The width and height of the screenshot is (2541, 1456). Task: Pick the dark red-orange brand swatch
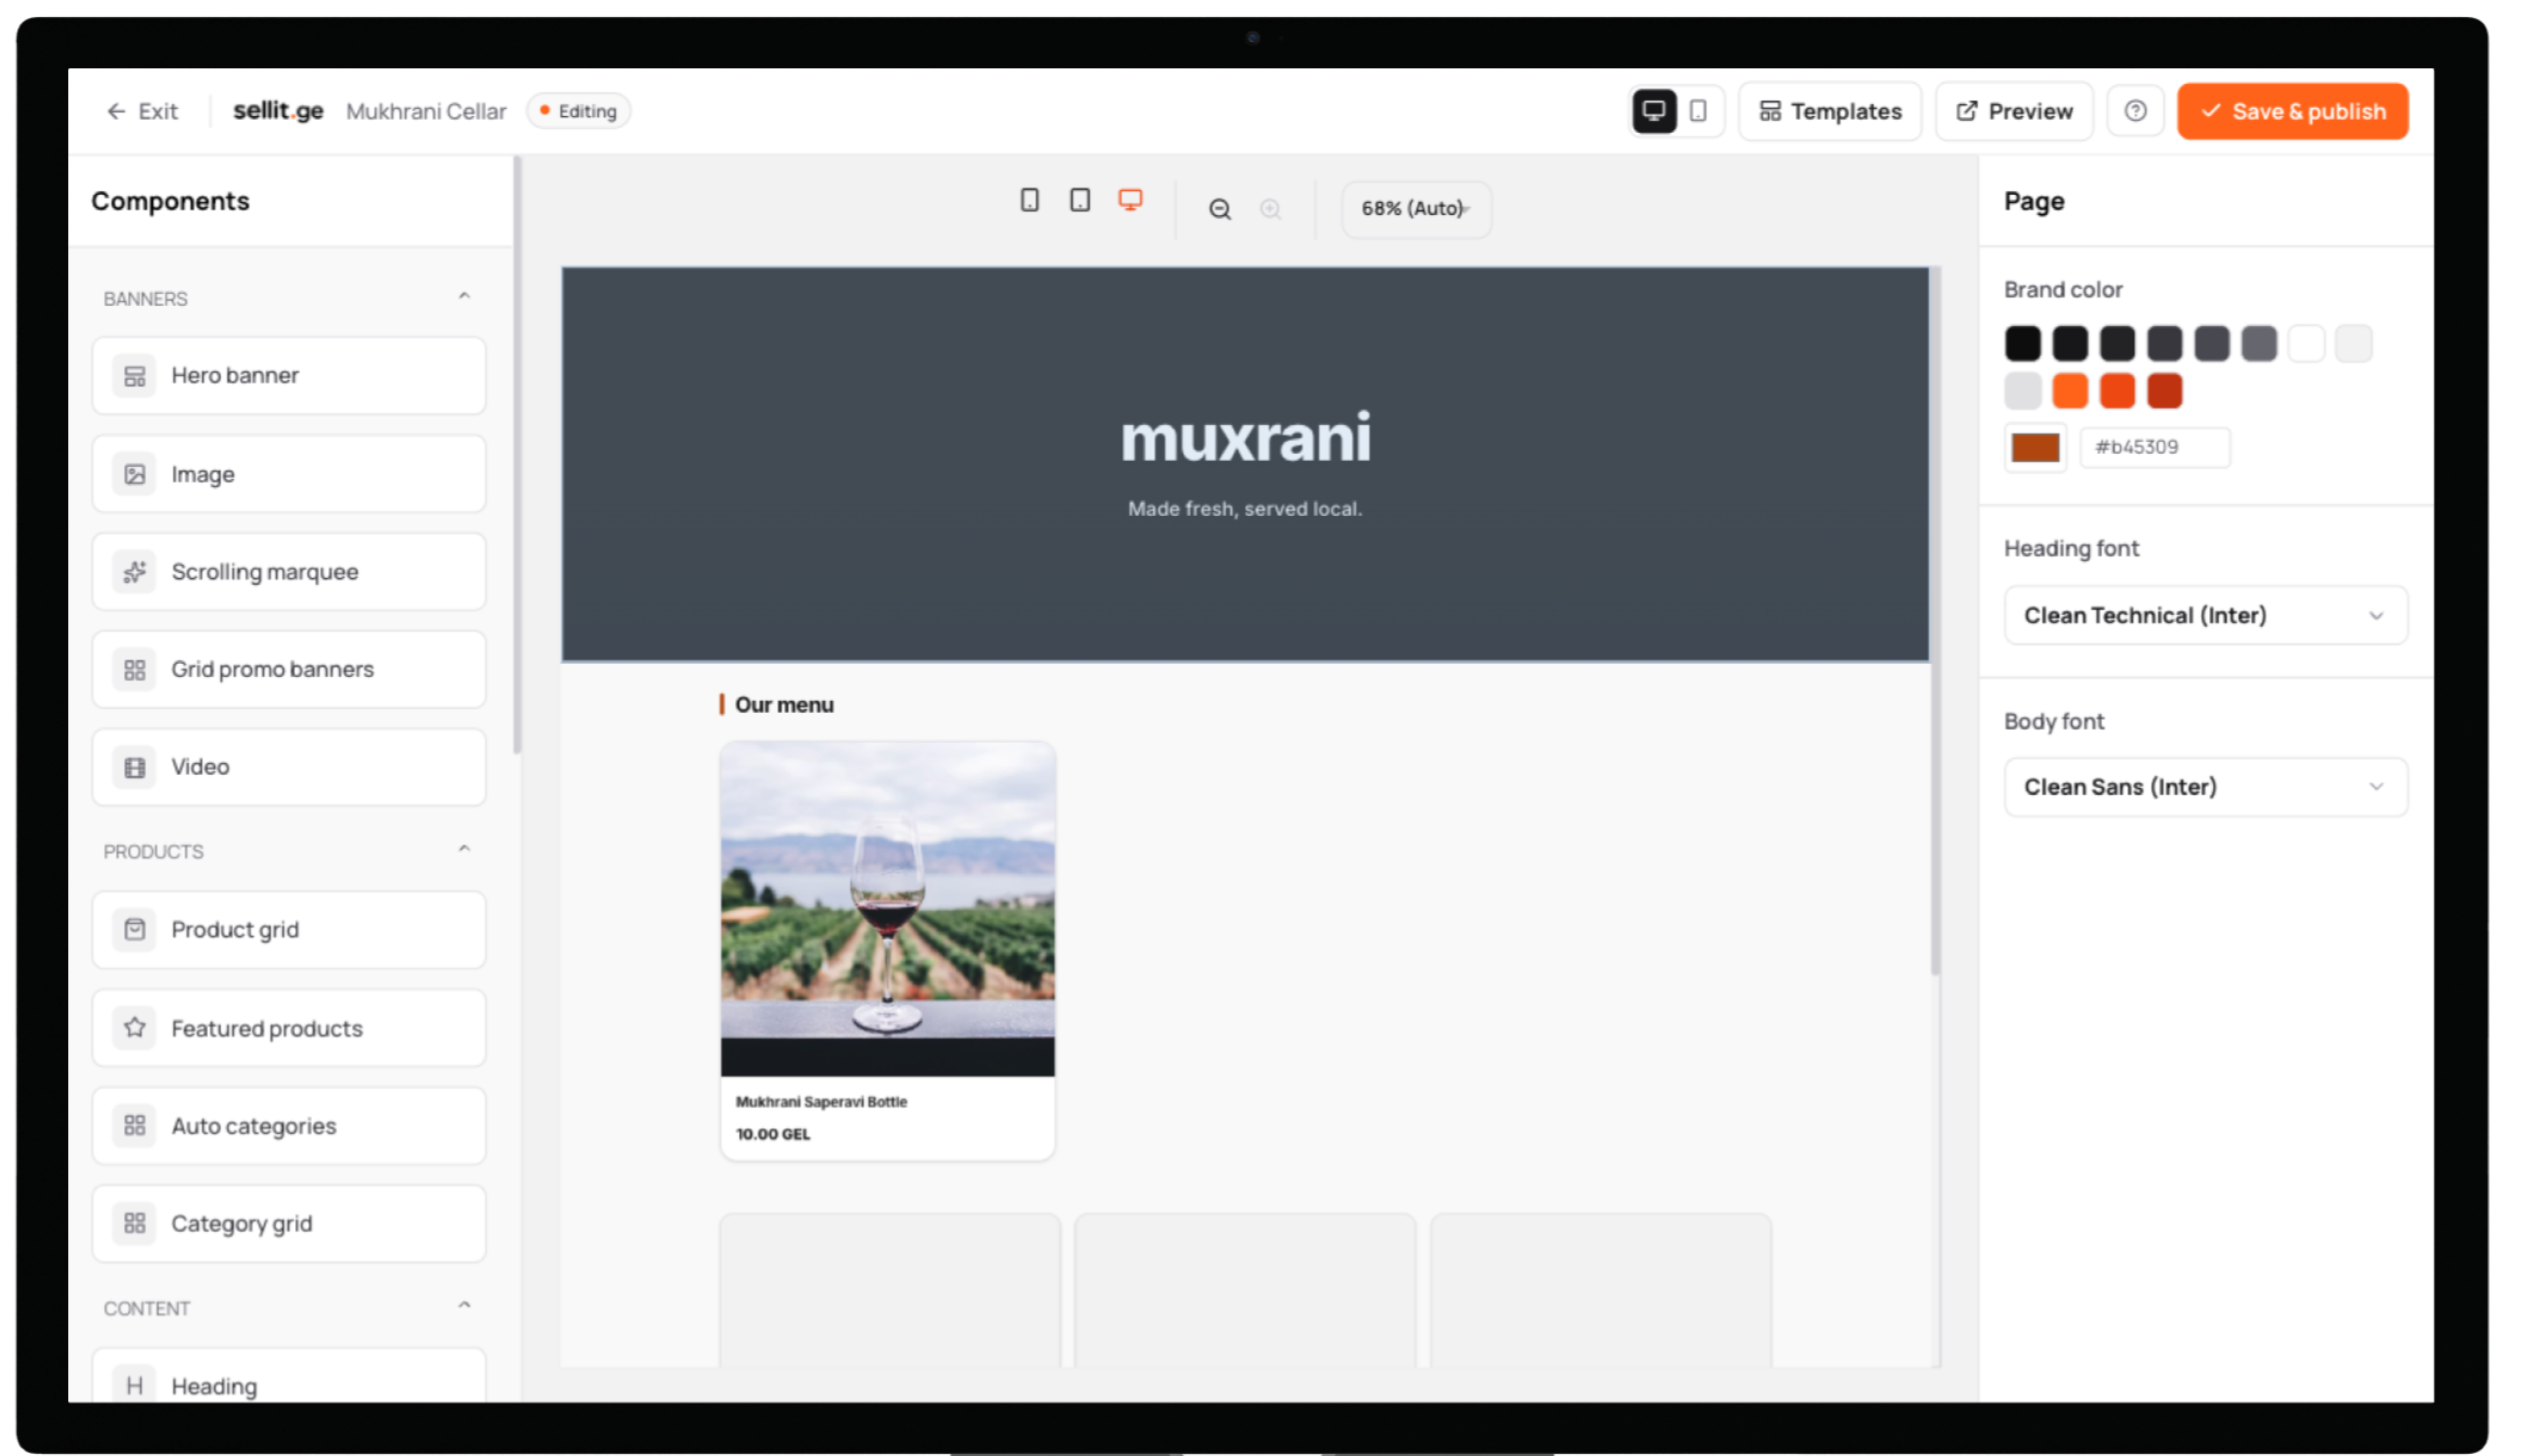tap(2164, 391)
